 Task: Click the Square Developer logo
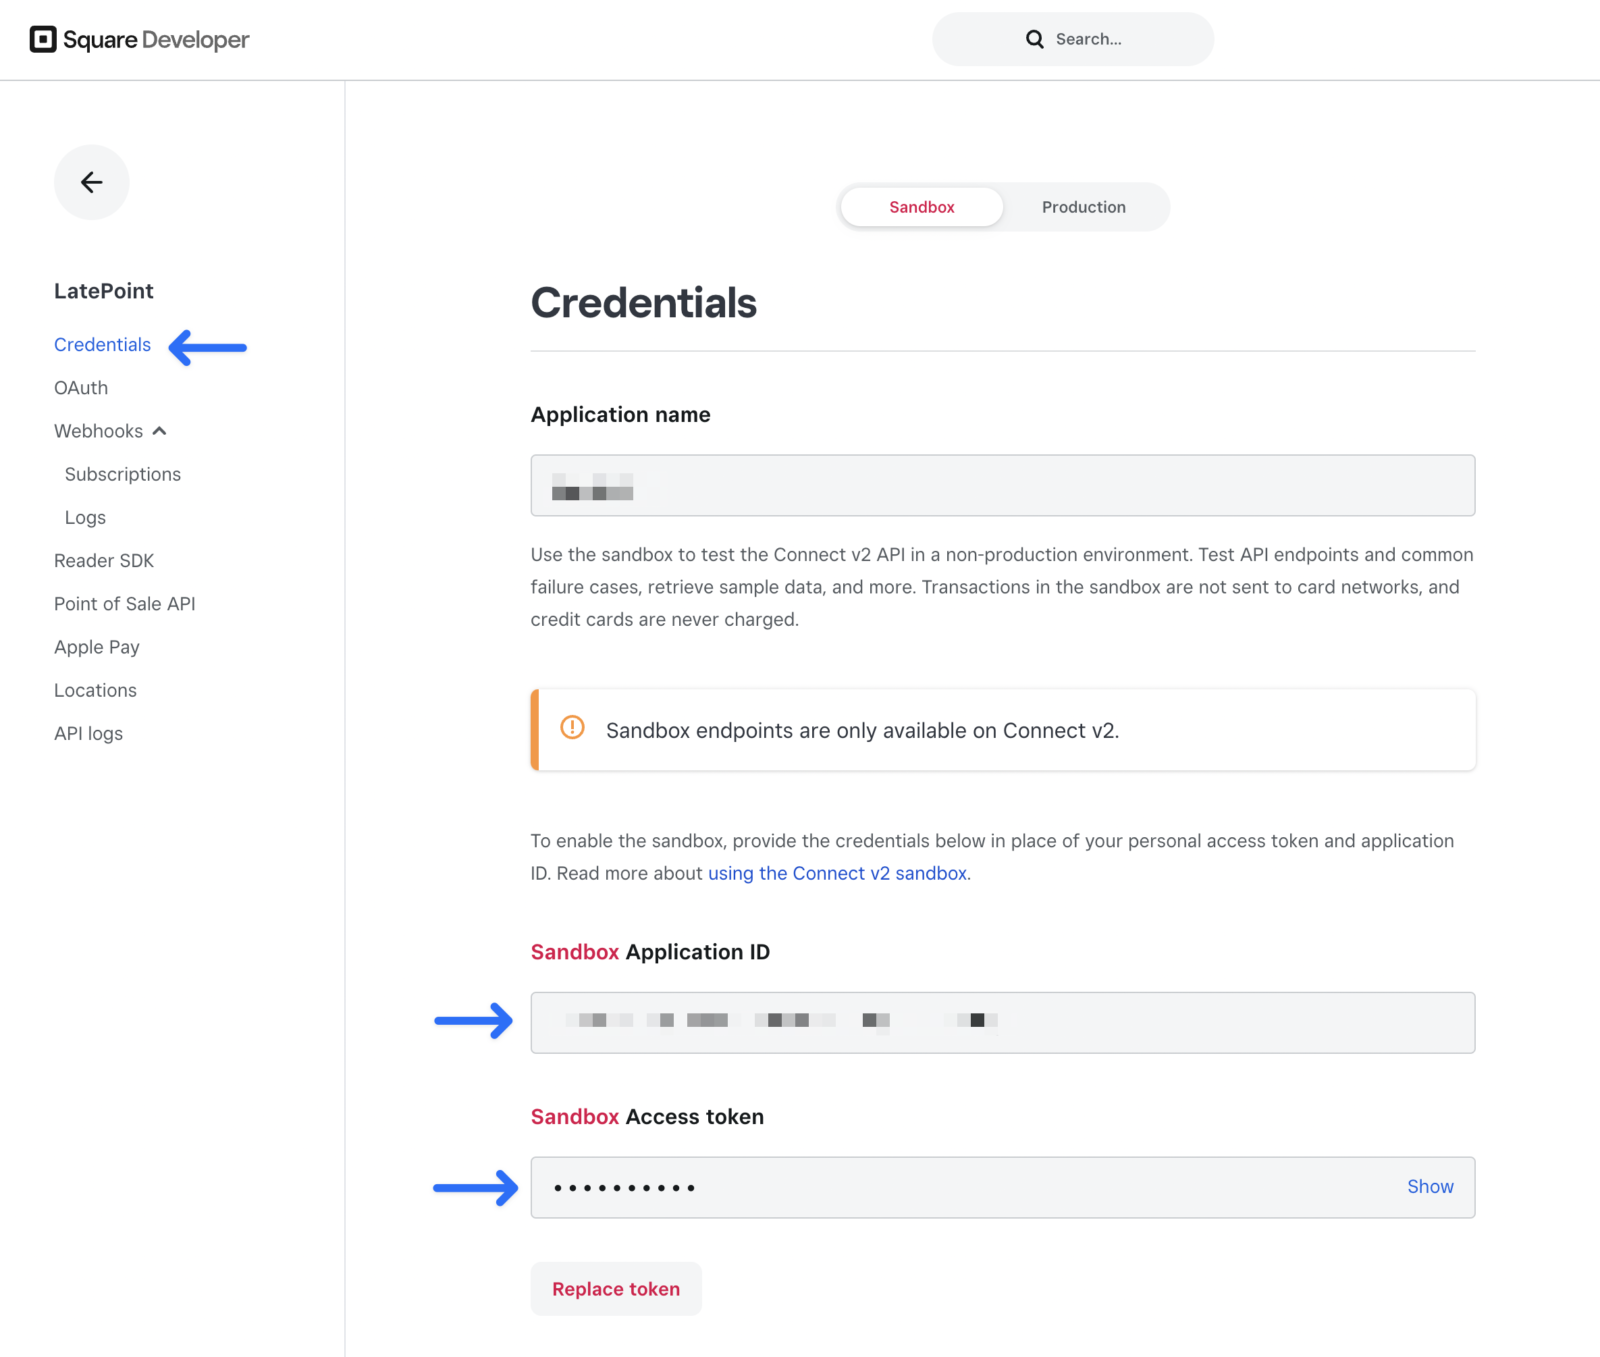point(139,40)
